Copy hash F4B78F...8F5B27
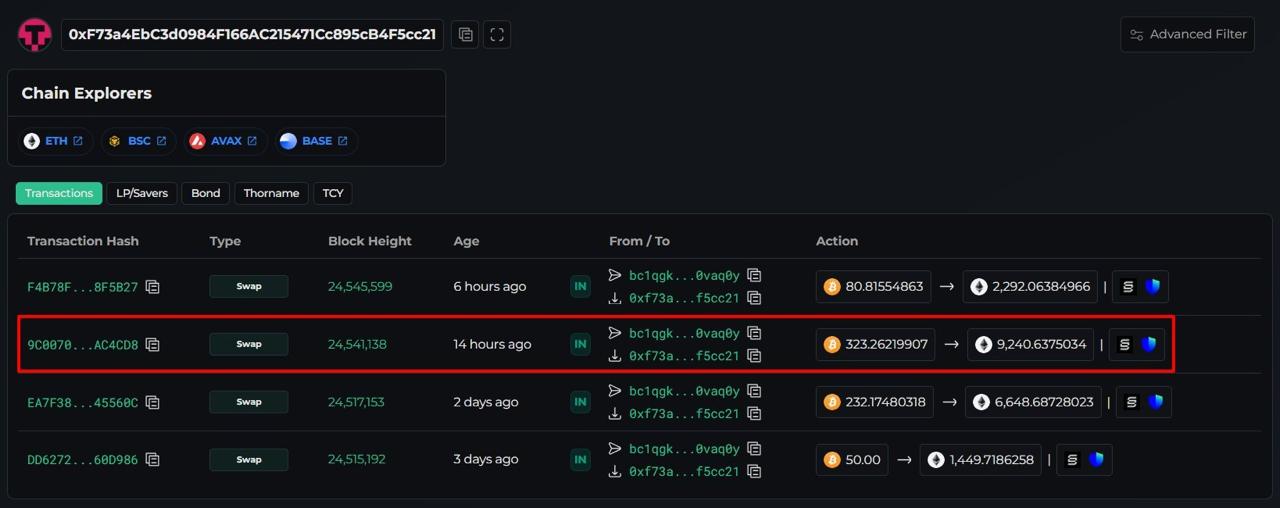1280x508 pixels. click(x=153, y=287)
